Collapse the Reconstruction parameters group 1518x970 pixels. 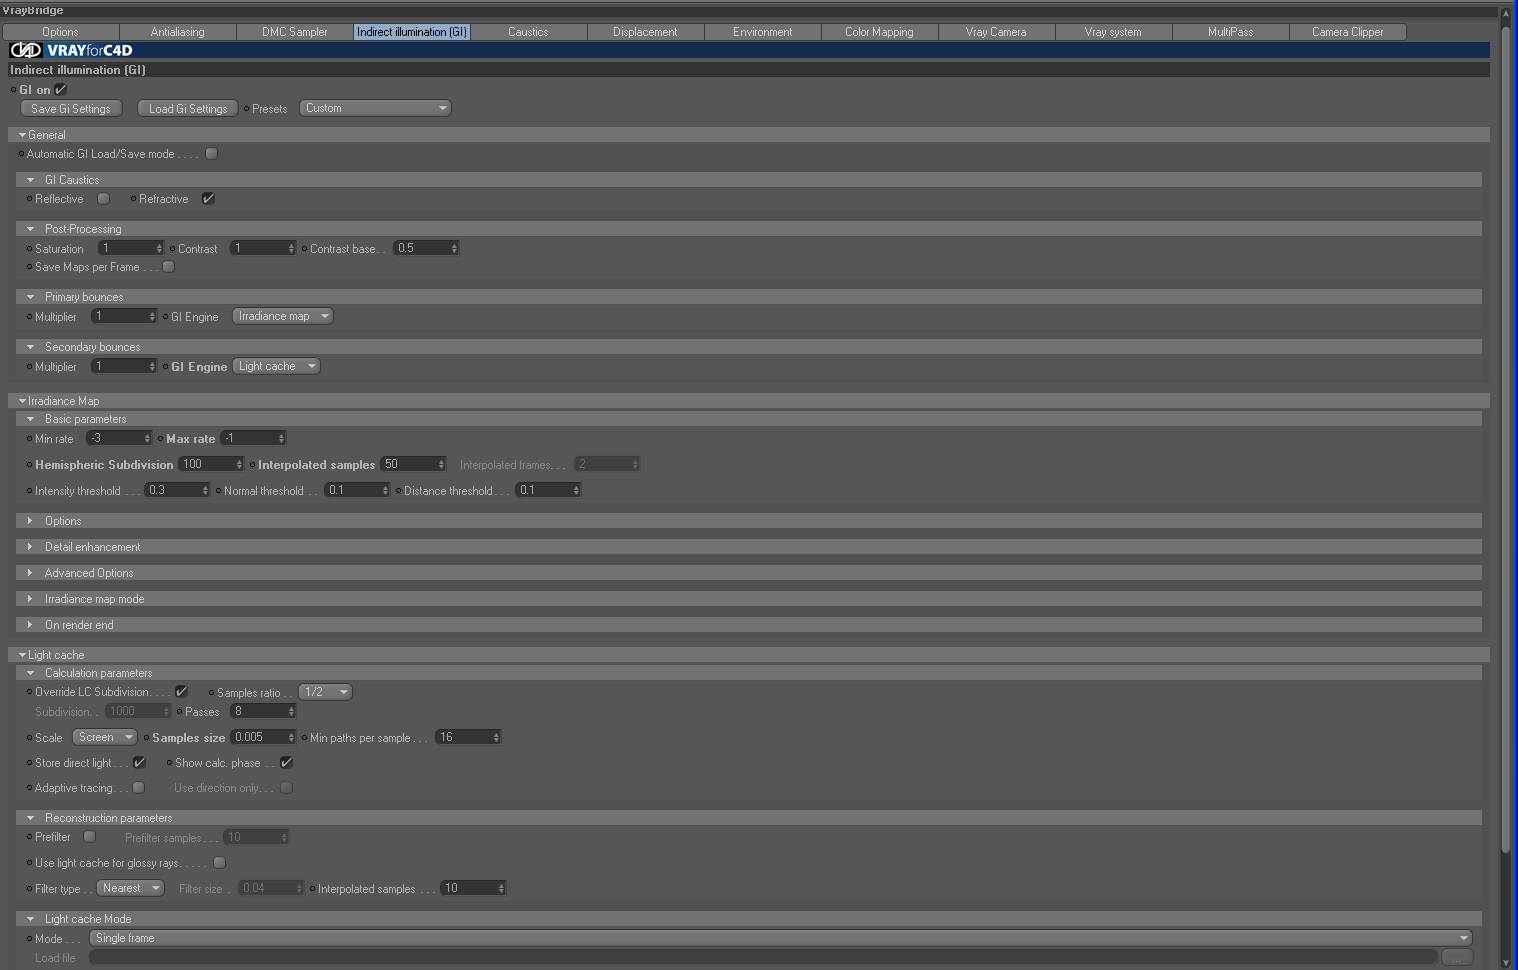pyautogui.click(x=31, y=818)
